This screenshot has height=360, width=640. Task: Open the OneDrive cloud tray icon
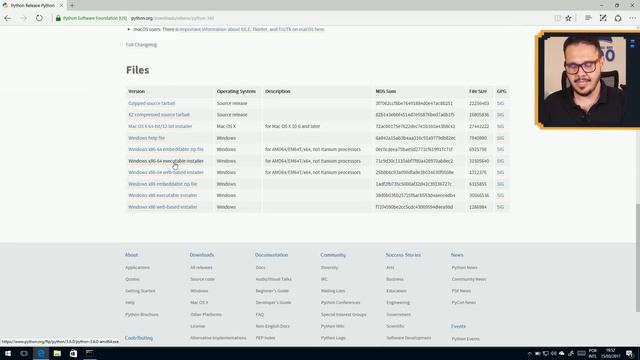[x=562, y=353]
